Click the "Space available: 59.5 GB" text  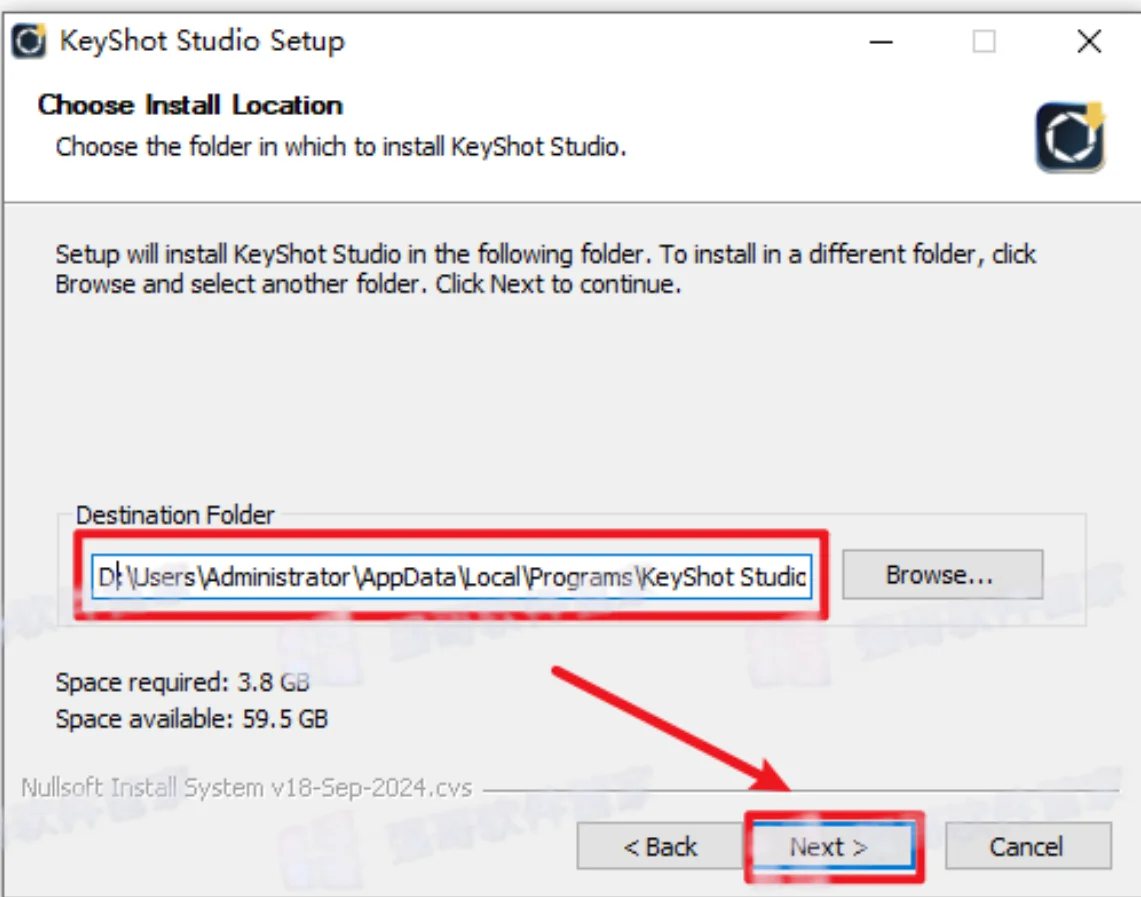[191, 719]
